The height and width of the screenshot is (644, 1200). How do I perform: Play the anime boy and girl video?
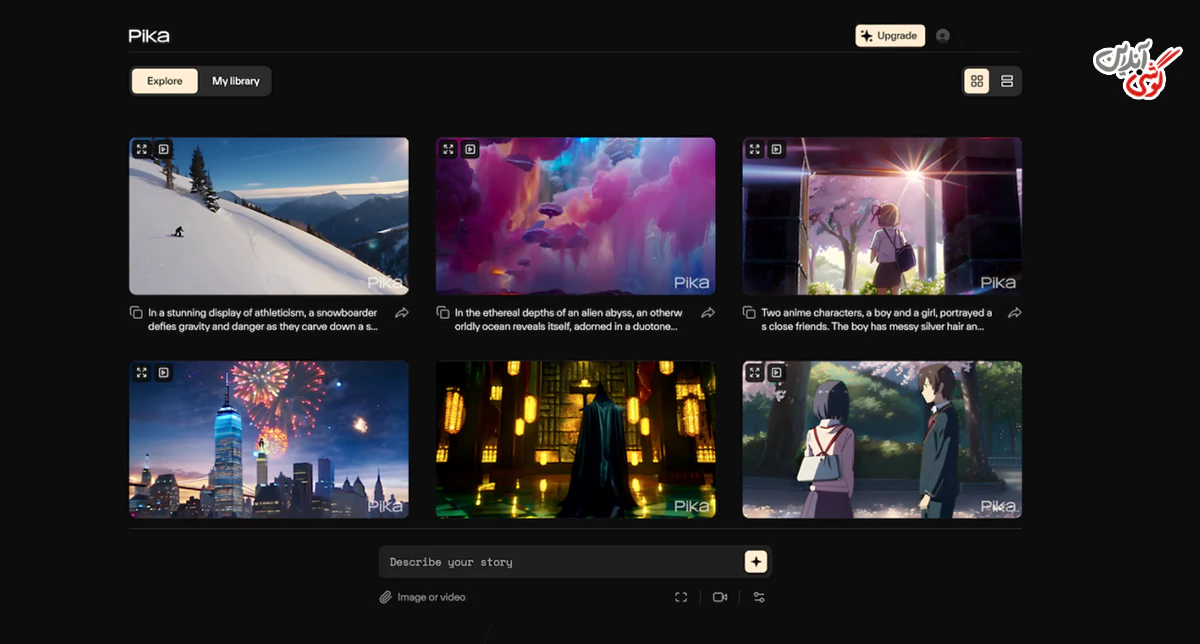pos(777,373)
